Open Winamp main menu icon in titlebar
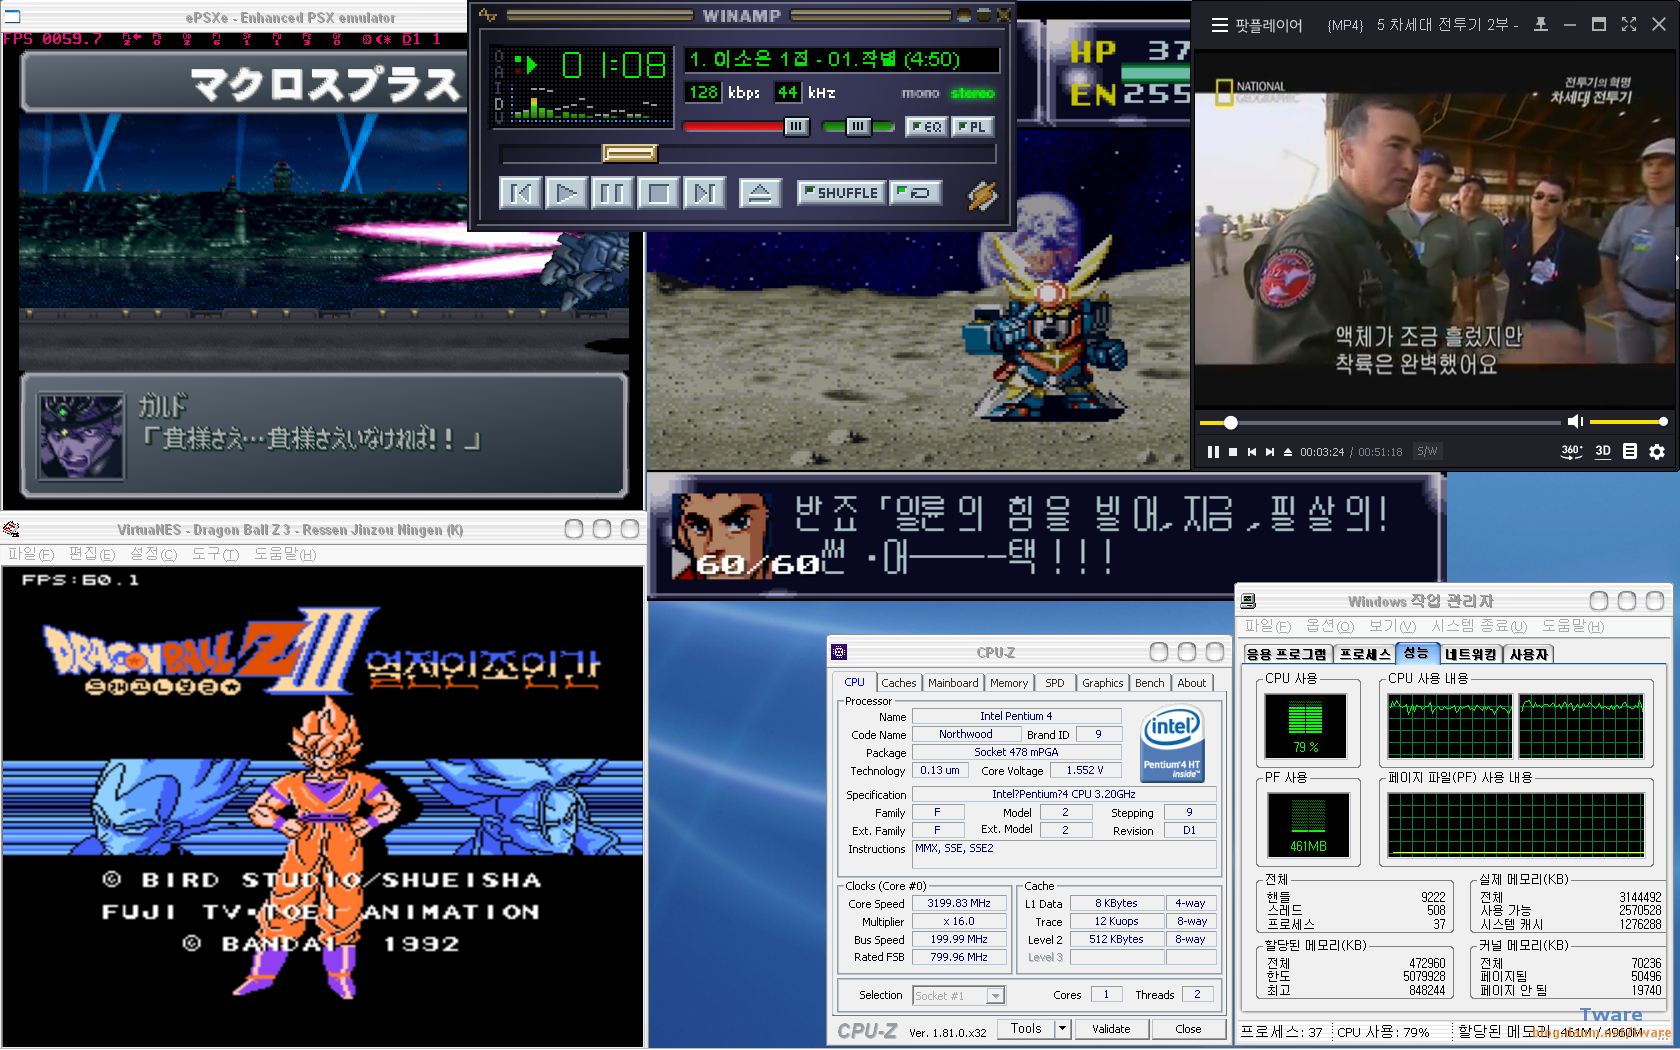Viewport: 1680px width, 1050px height. tap(487, 15)
